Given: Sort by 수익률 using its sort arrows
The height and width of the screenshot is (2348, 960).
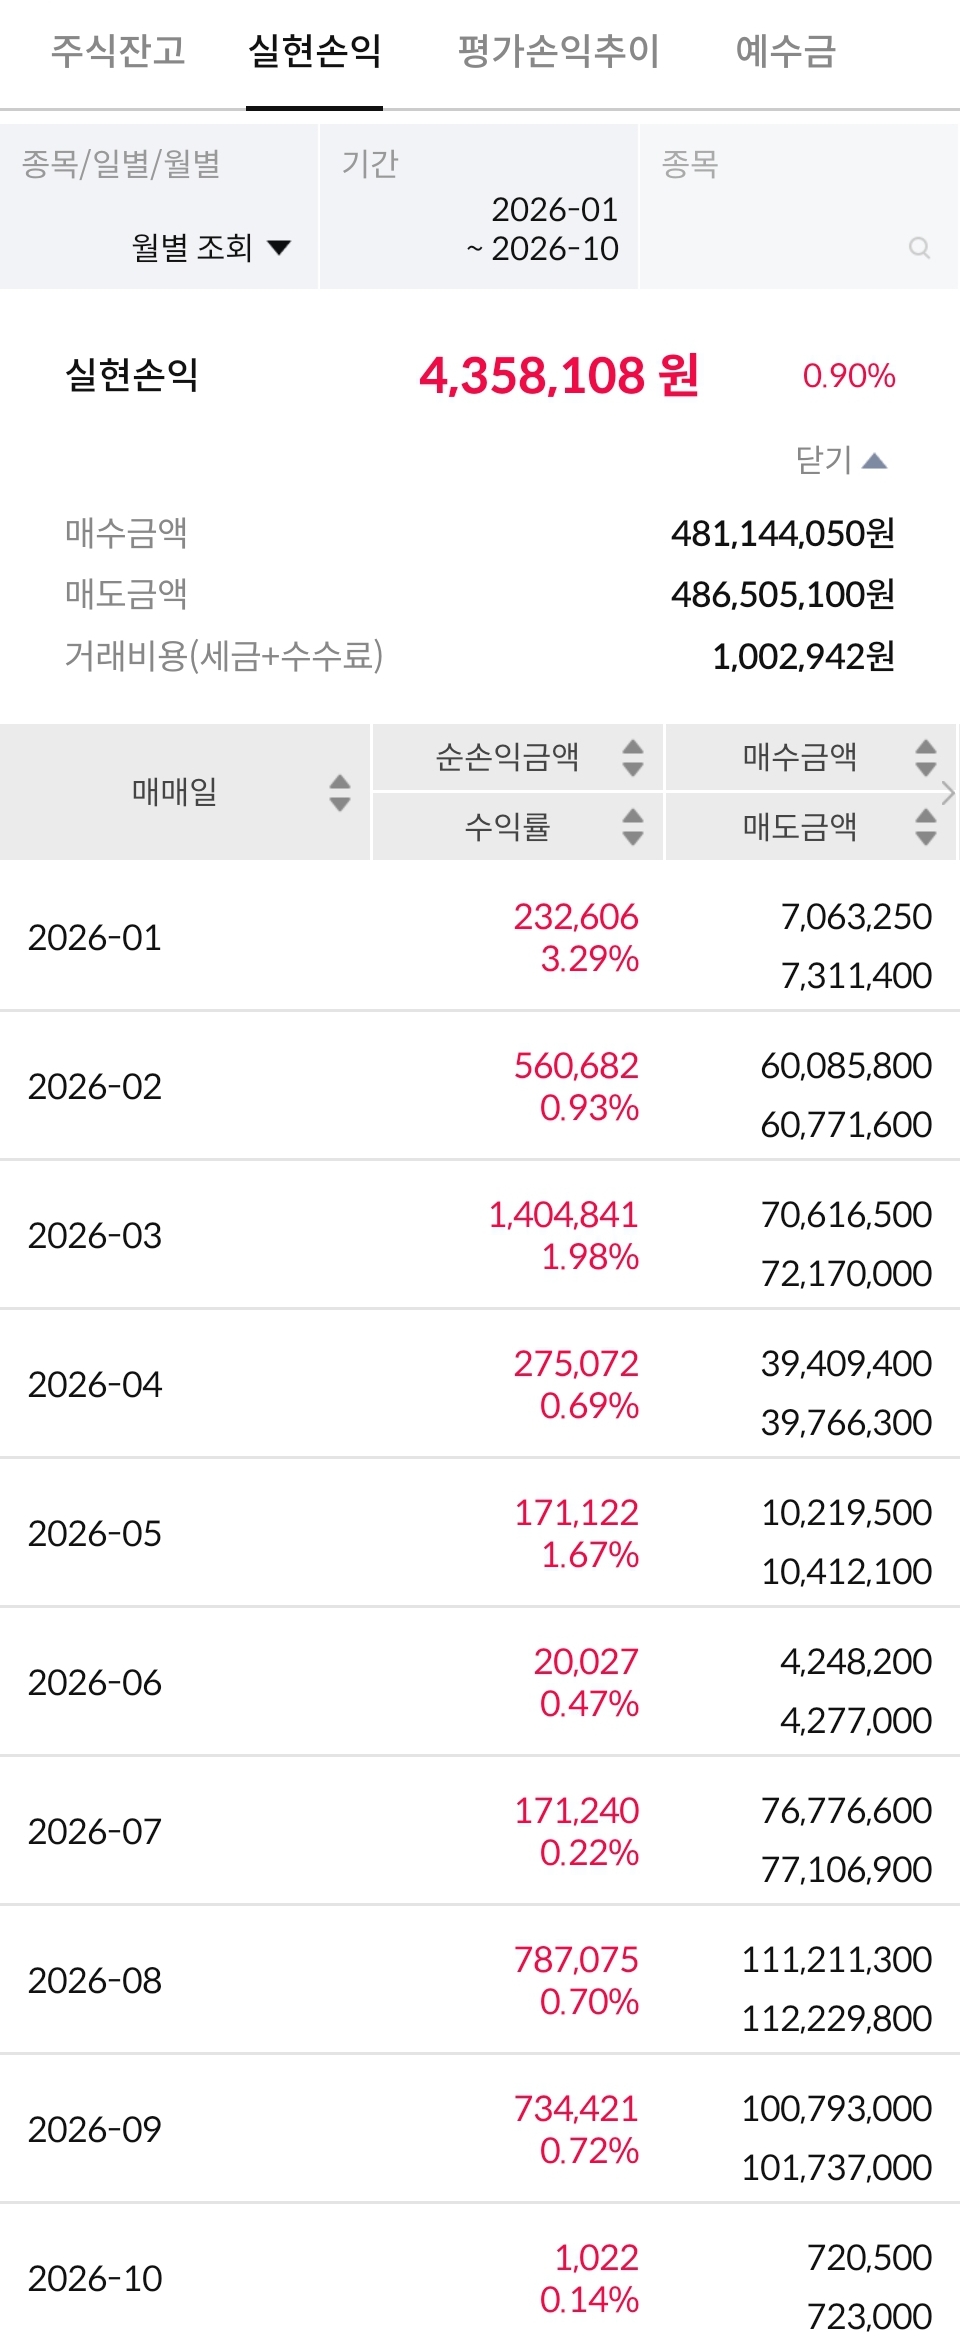Looking at the screenshot, I should tap(633, 826).
